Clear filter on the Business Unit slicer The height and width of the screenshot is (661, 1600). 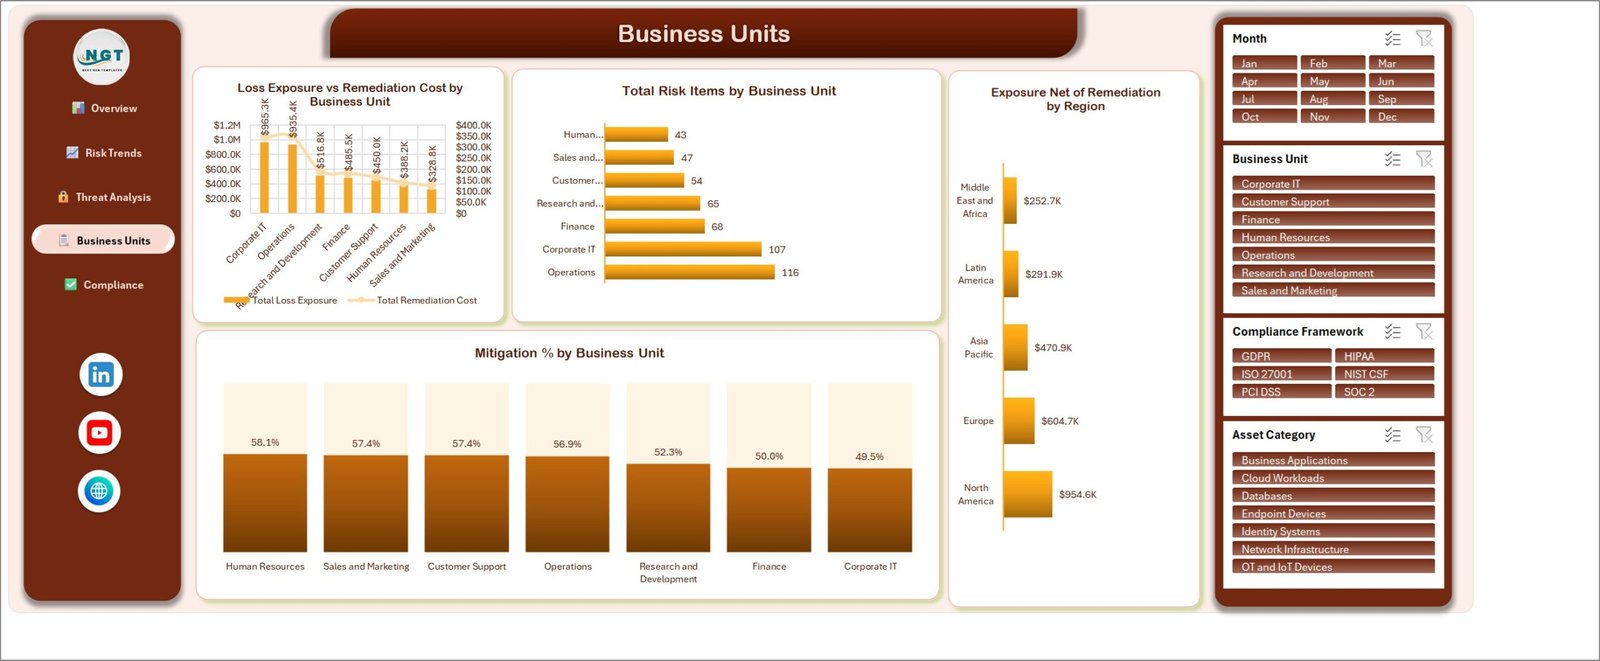(1424, 159)
